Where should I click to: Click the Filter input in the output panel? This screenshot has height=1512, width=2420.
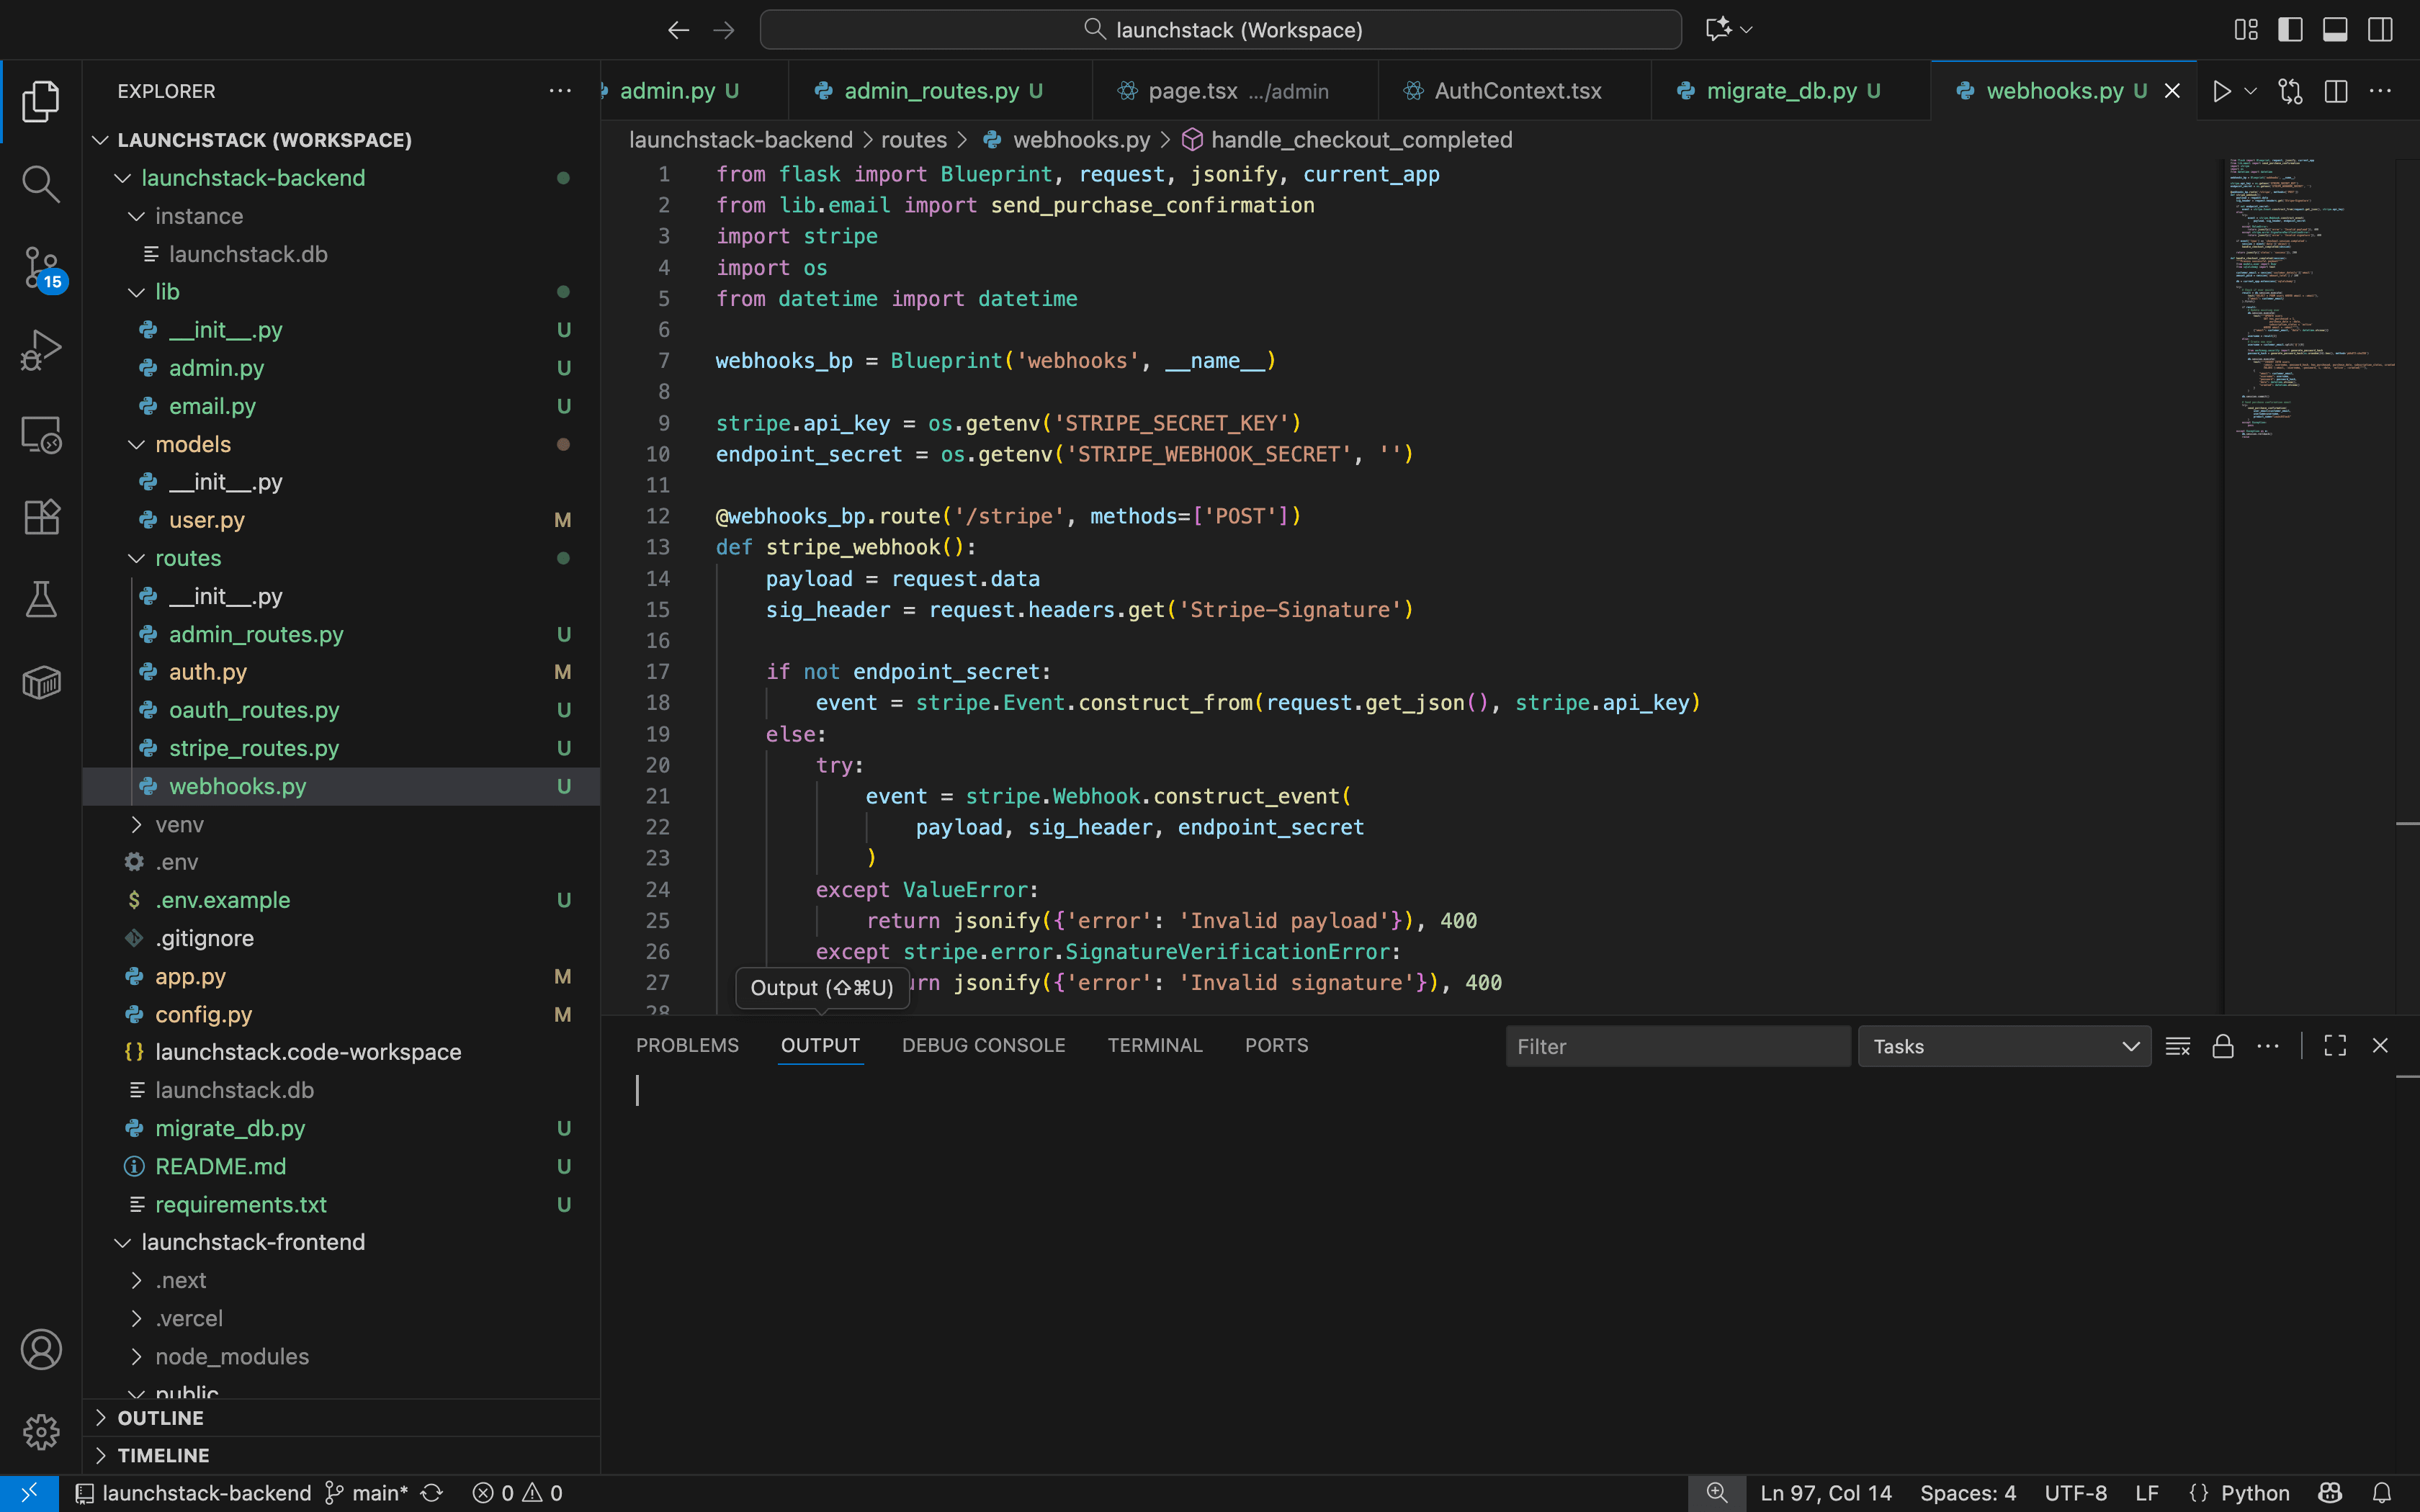point(1676,1046)
